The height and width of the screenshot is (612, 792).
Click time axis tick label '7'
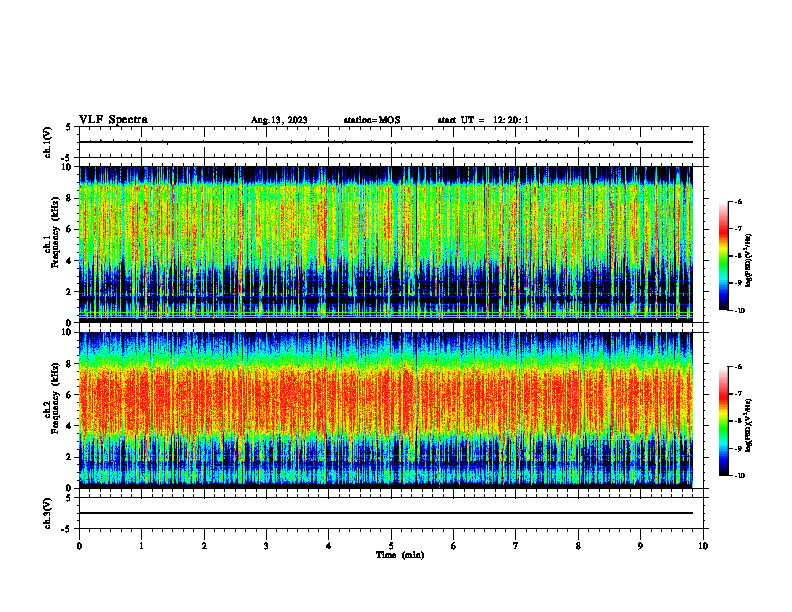516,546
